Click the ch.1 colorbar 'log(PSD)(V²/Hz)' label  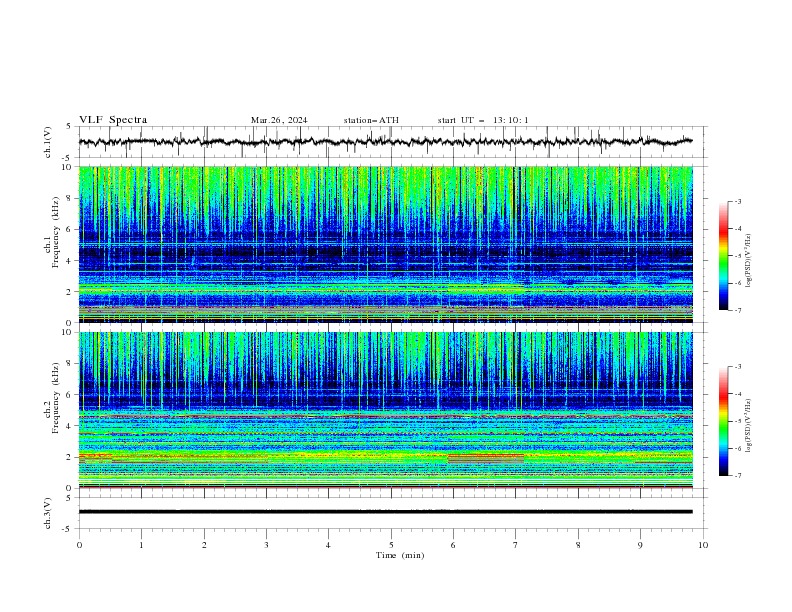(x=749, y=261)
